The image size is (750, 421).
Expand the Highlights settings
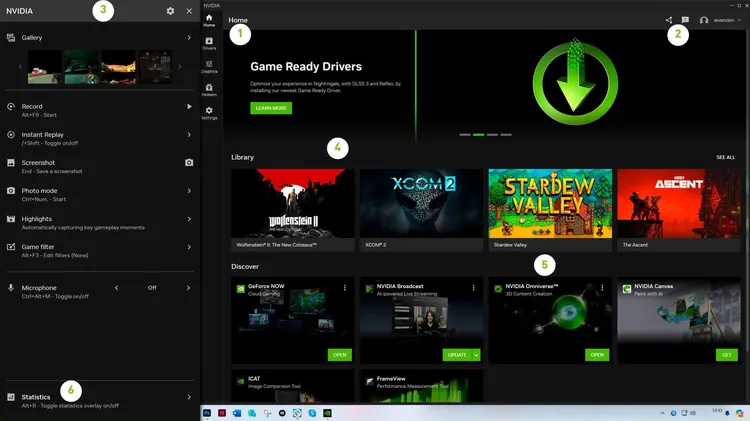(x=189, y=219)
